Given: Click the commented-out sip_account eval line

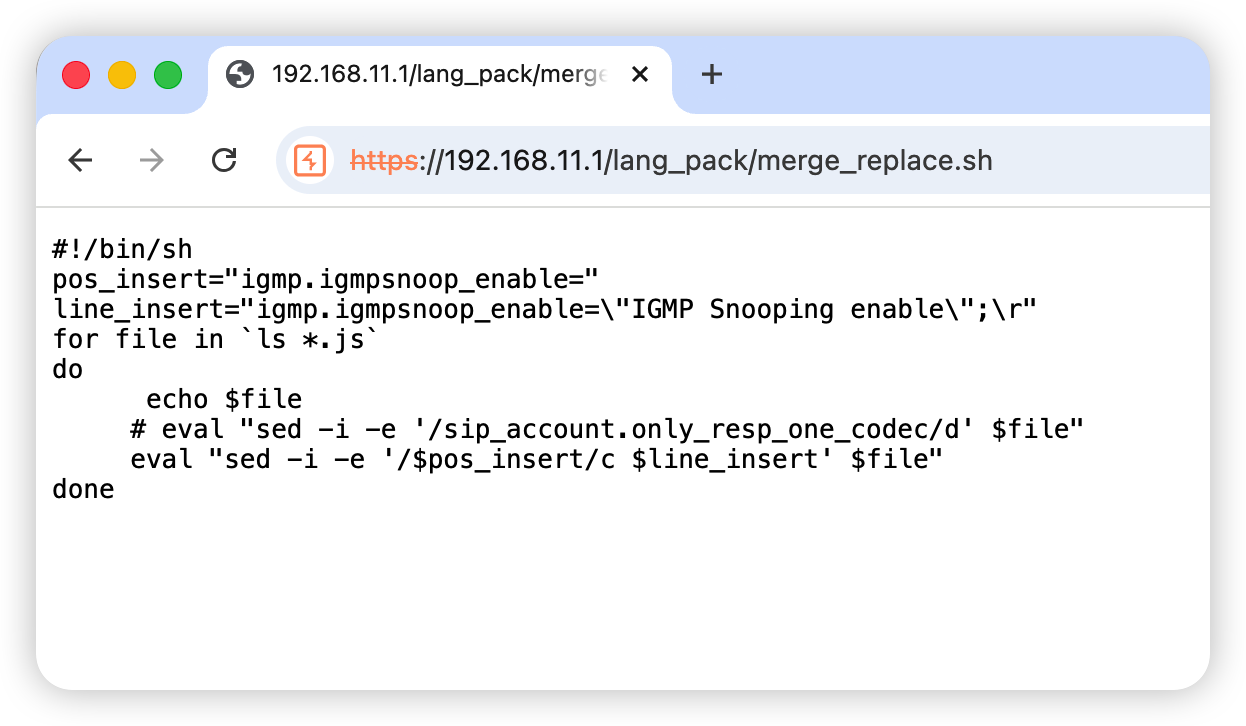Looking at the screenshot, I should 607,430.
